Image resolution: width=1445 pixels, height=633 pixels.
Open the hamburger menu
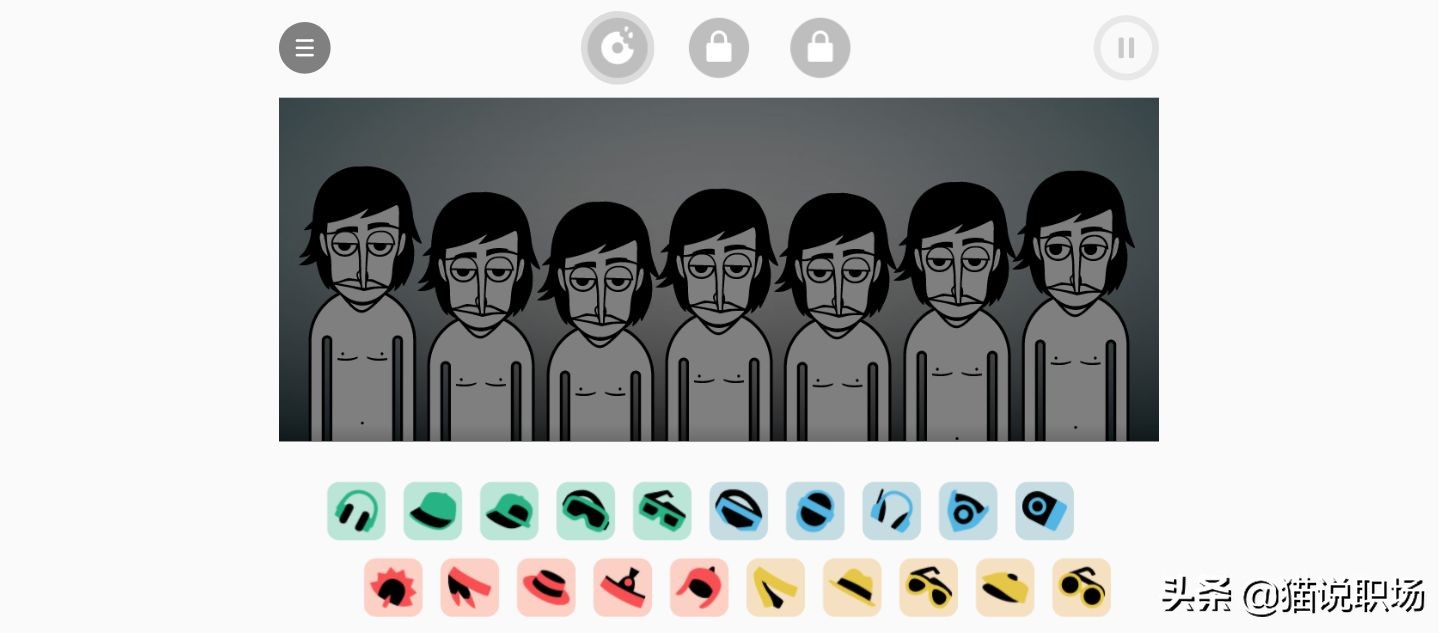click(305, 48)
